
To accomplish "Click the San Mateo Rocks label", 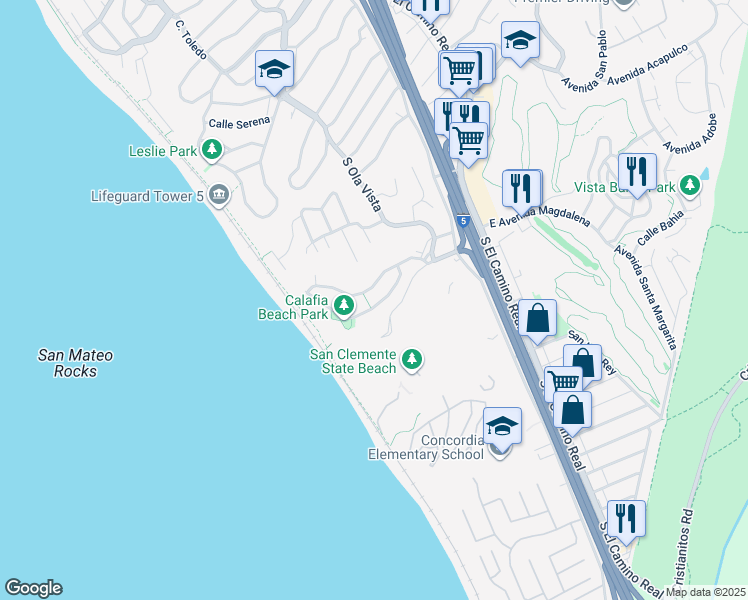I will pos(75,363).
